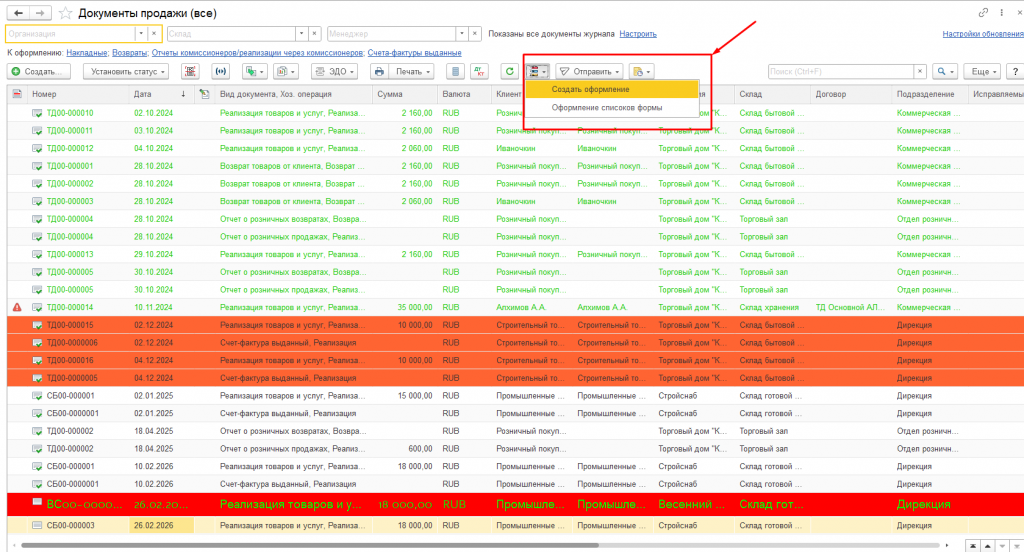The height and width of the screenshot is (552, 1024).
Task: Open the Настройки обновления link
Action: click(x=982, y=34)
